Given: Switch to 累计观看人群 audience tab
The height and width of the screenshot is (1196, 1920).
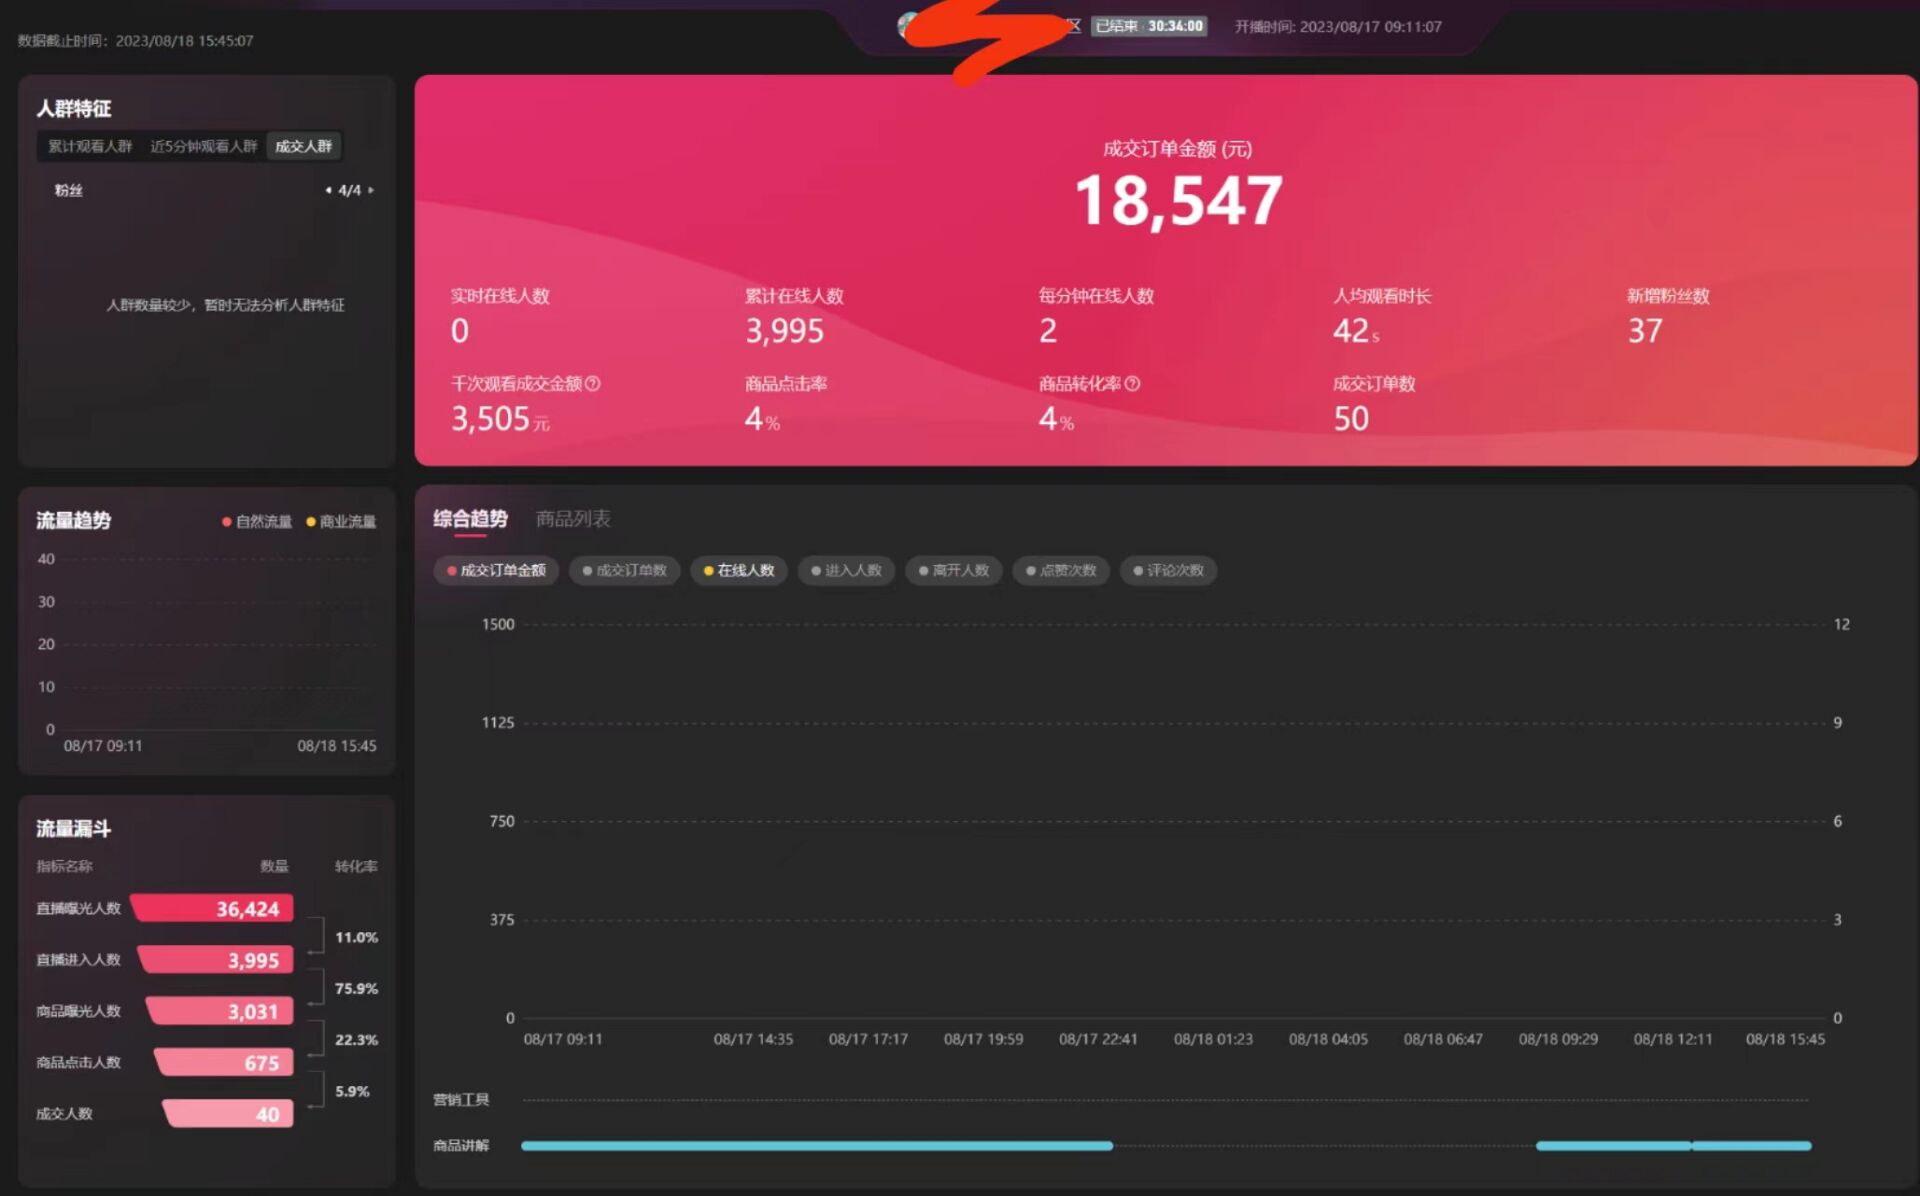Looking at the screenshot, I should (x=90, y=146).
